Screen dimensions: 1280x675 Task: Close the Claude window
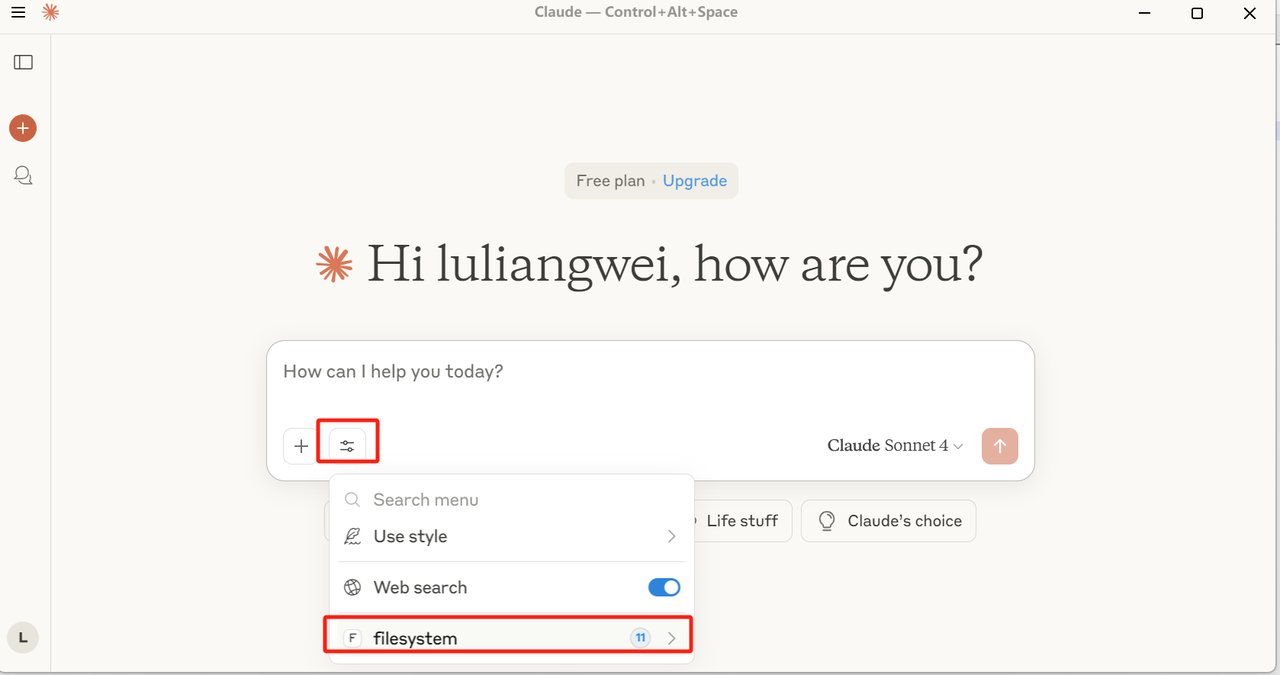click(1250, 13)
